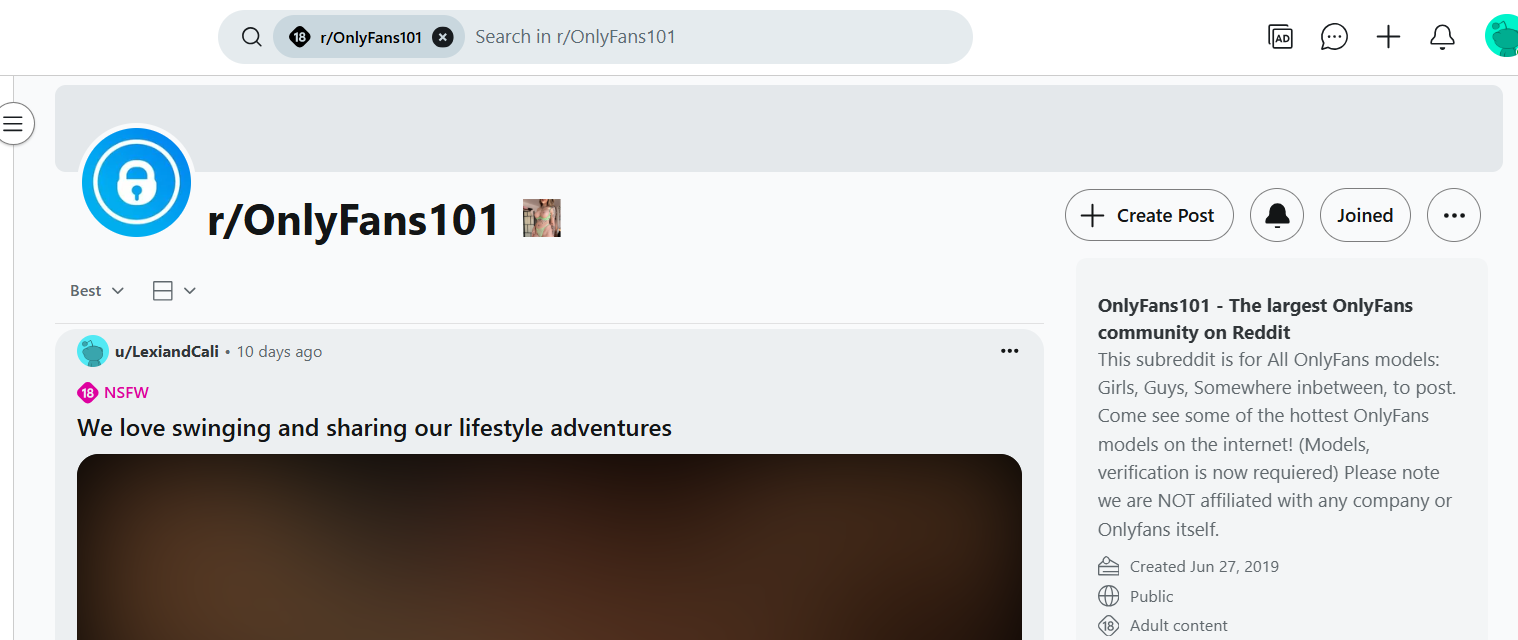Remove the r/OnlyFans101 search filter chip
This screenshot has width=1518, height=640.
pyautogui.click(x=443, y=37)
